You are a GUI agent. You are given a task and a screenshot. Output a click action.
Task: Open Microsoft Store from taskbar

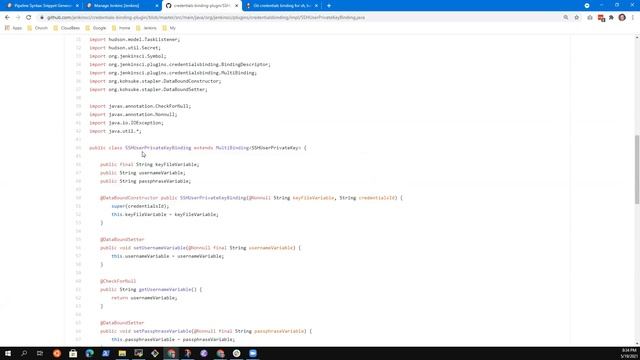(73, 353)
